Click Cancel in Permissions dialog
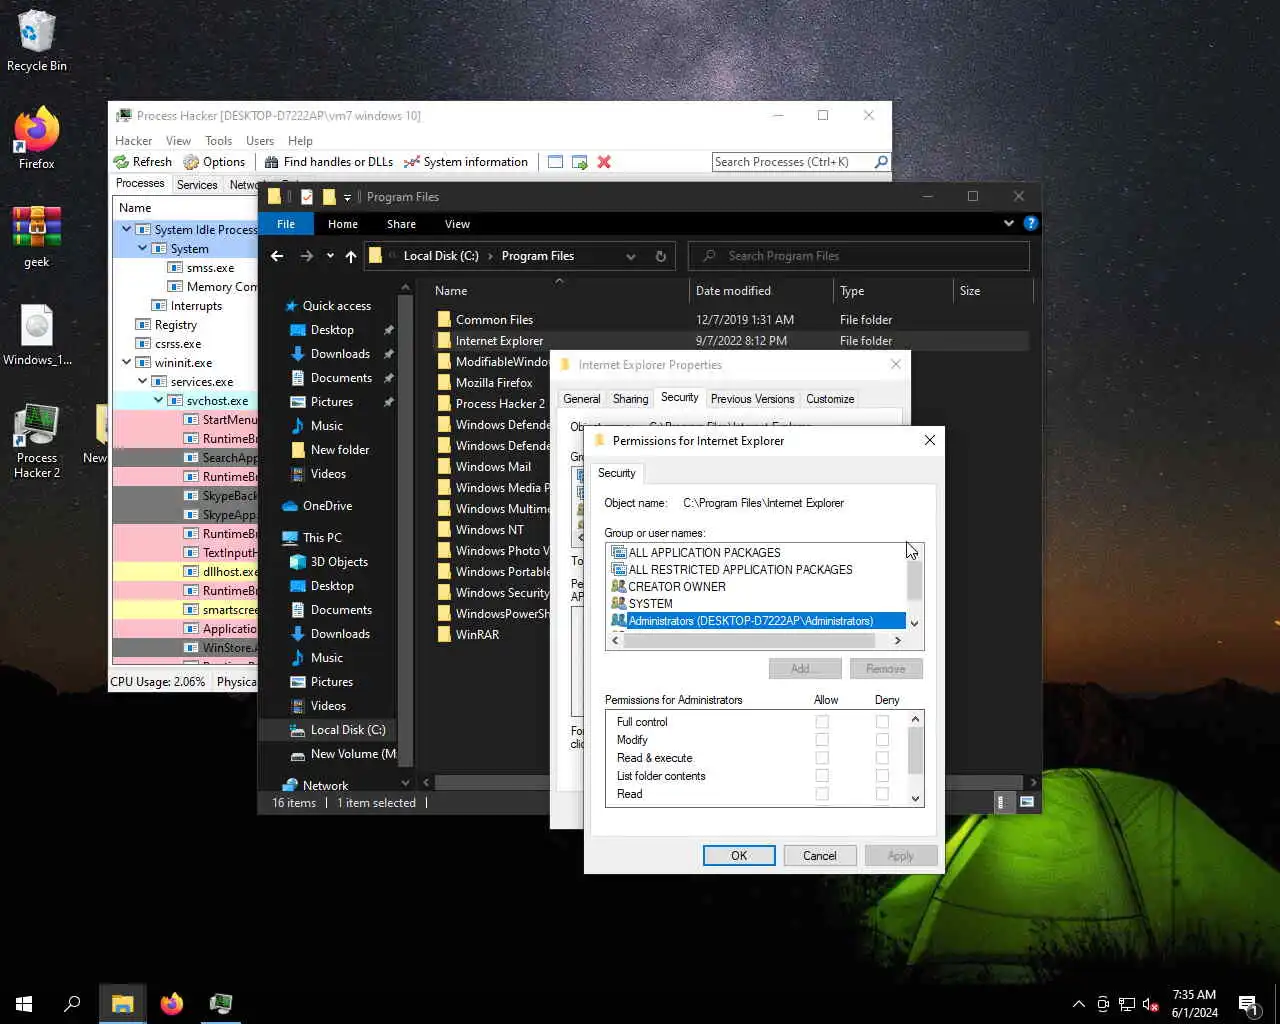The image size is (1280, 1024). tap(819, 856)
